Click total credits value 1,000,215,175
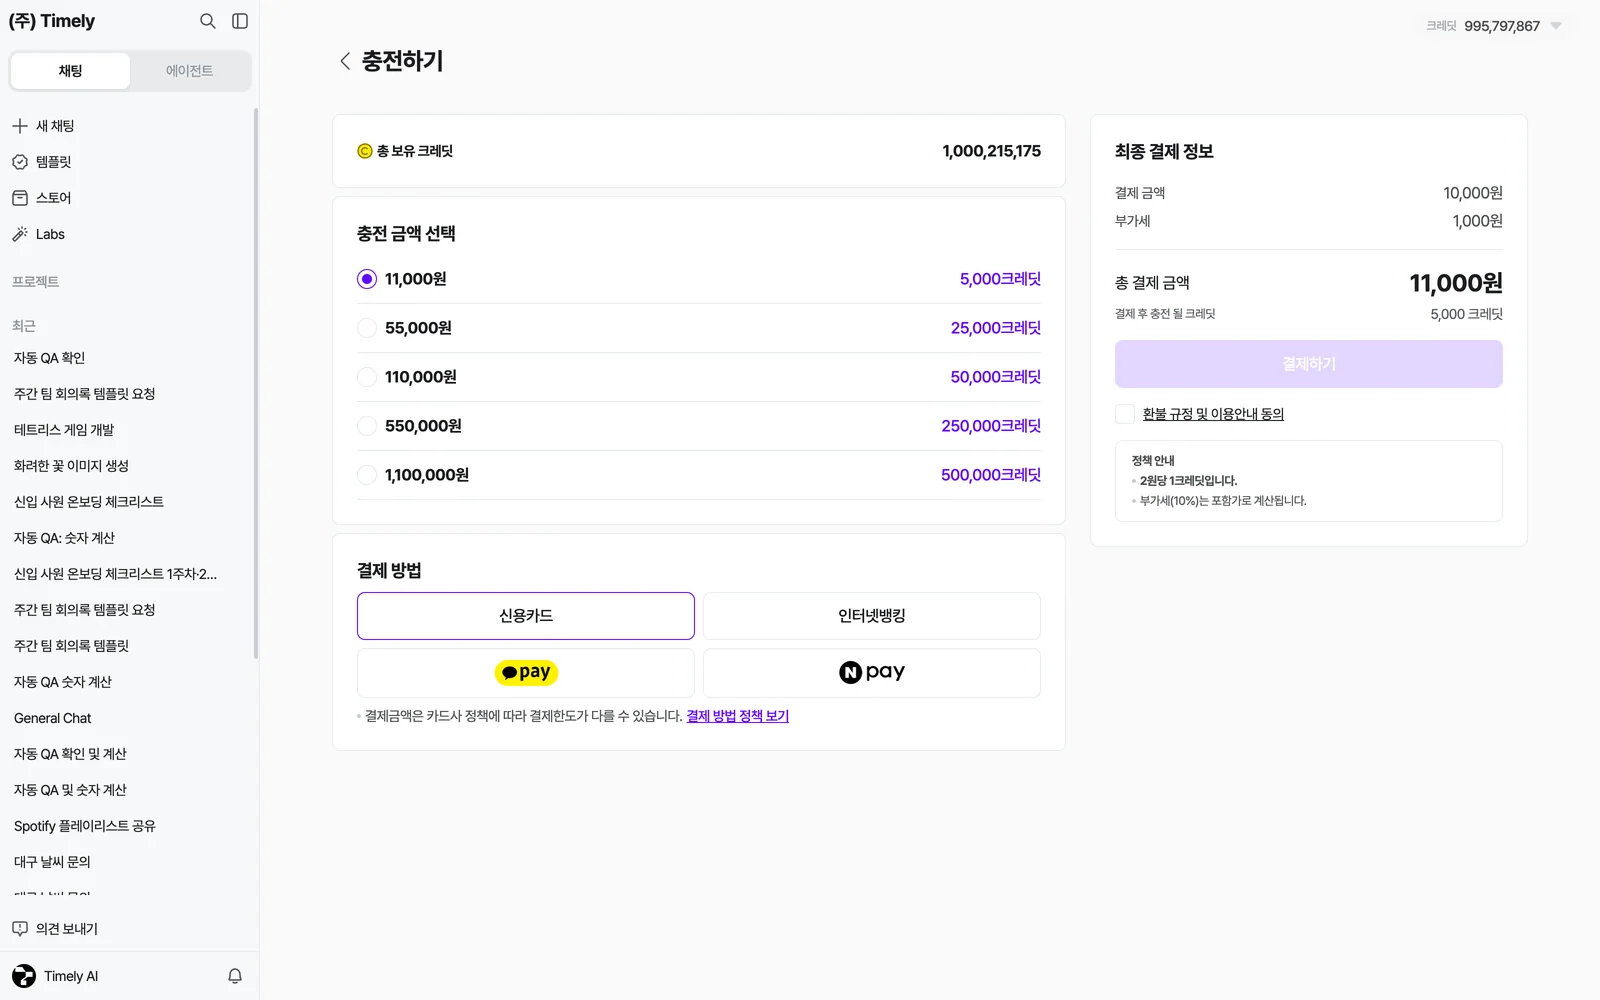Image resolution: width=1600 pixels, height=1000 pixels. 992,151
